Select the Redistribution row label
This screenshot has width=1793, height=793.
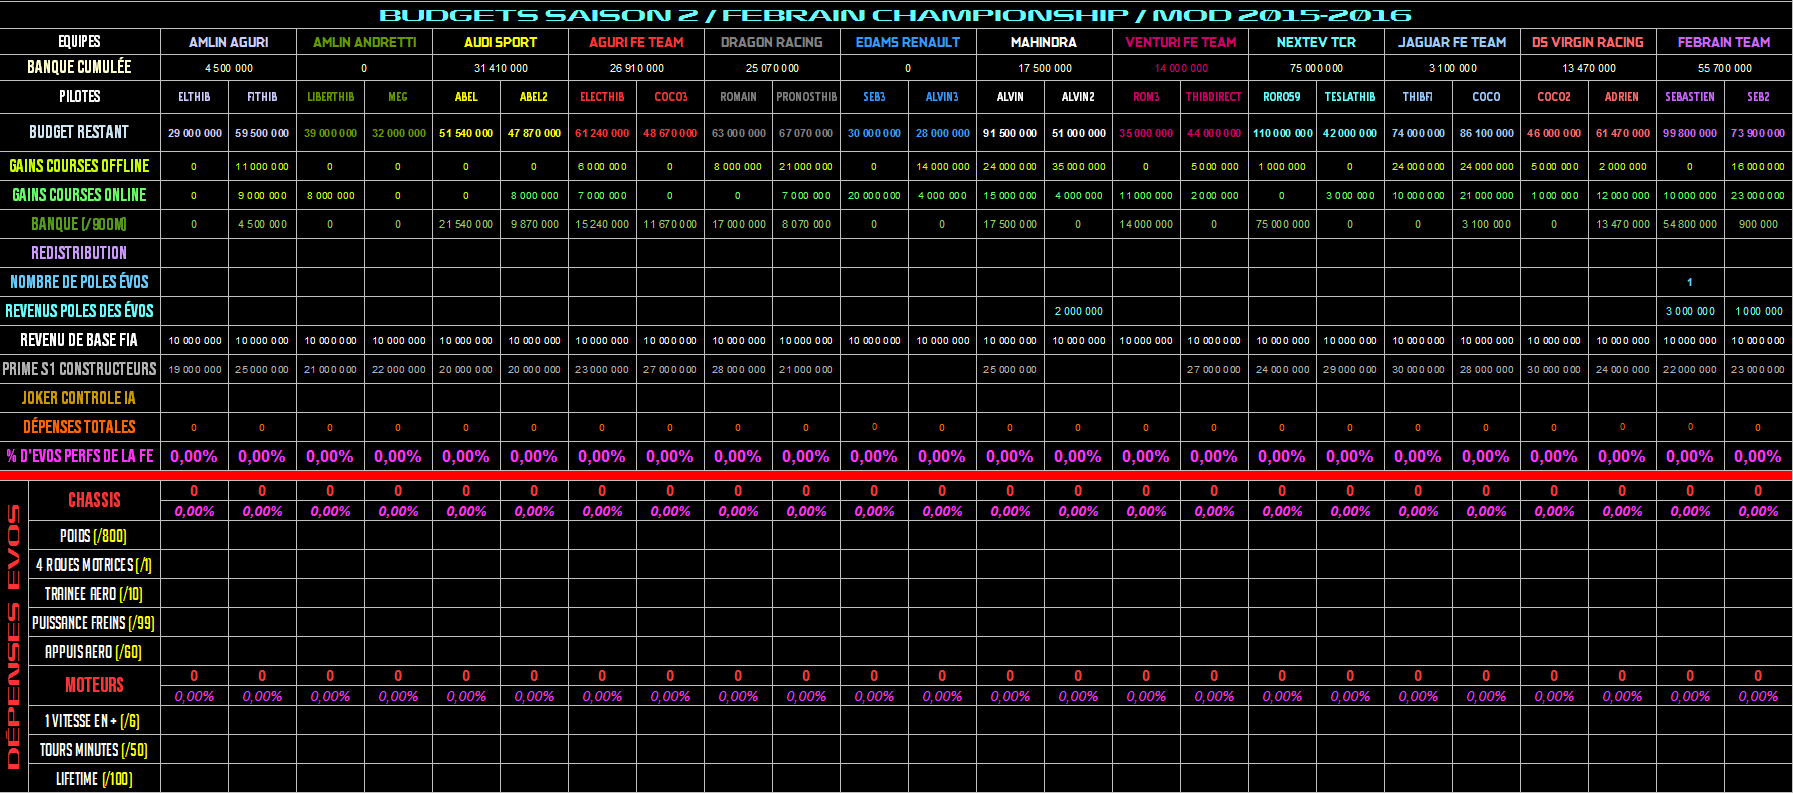click(x=79, y=253)
